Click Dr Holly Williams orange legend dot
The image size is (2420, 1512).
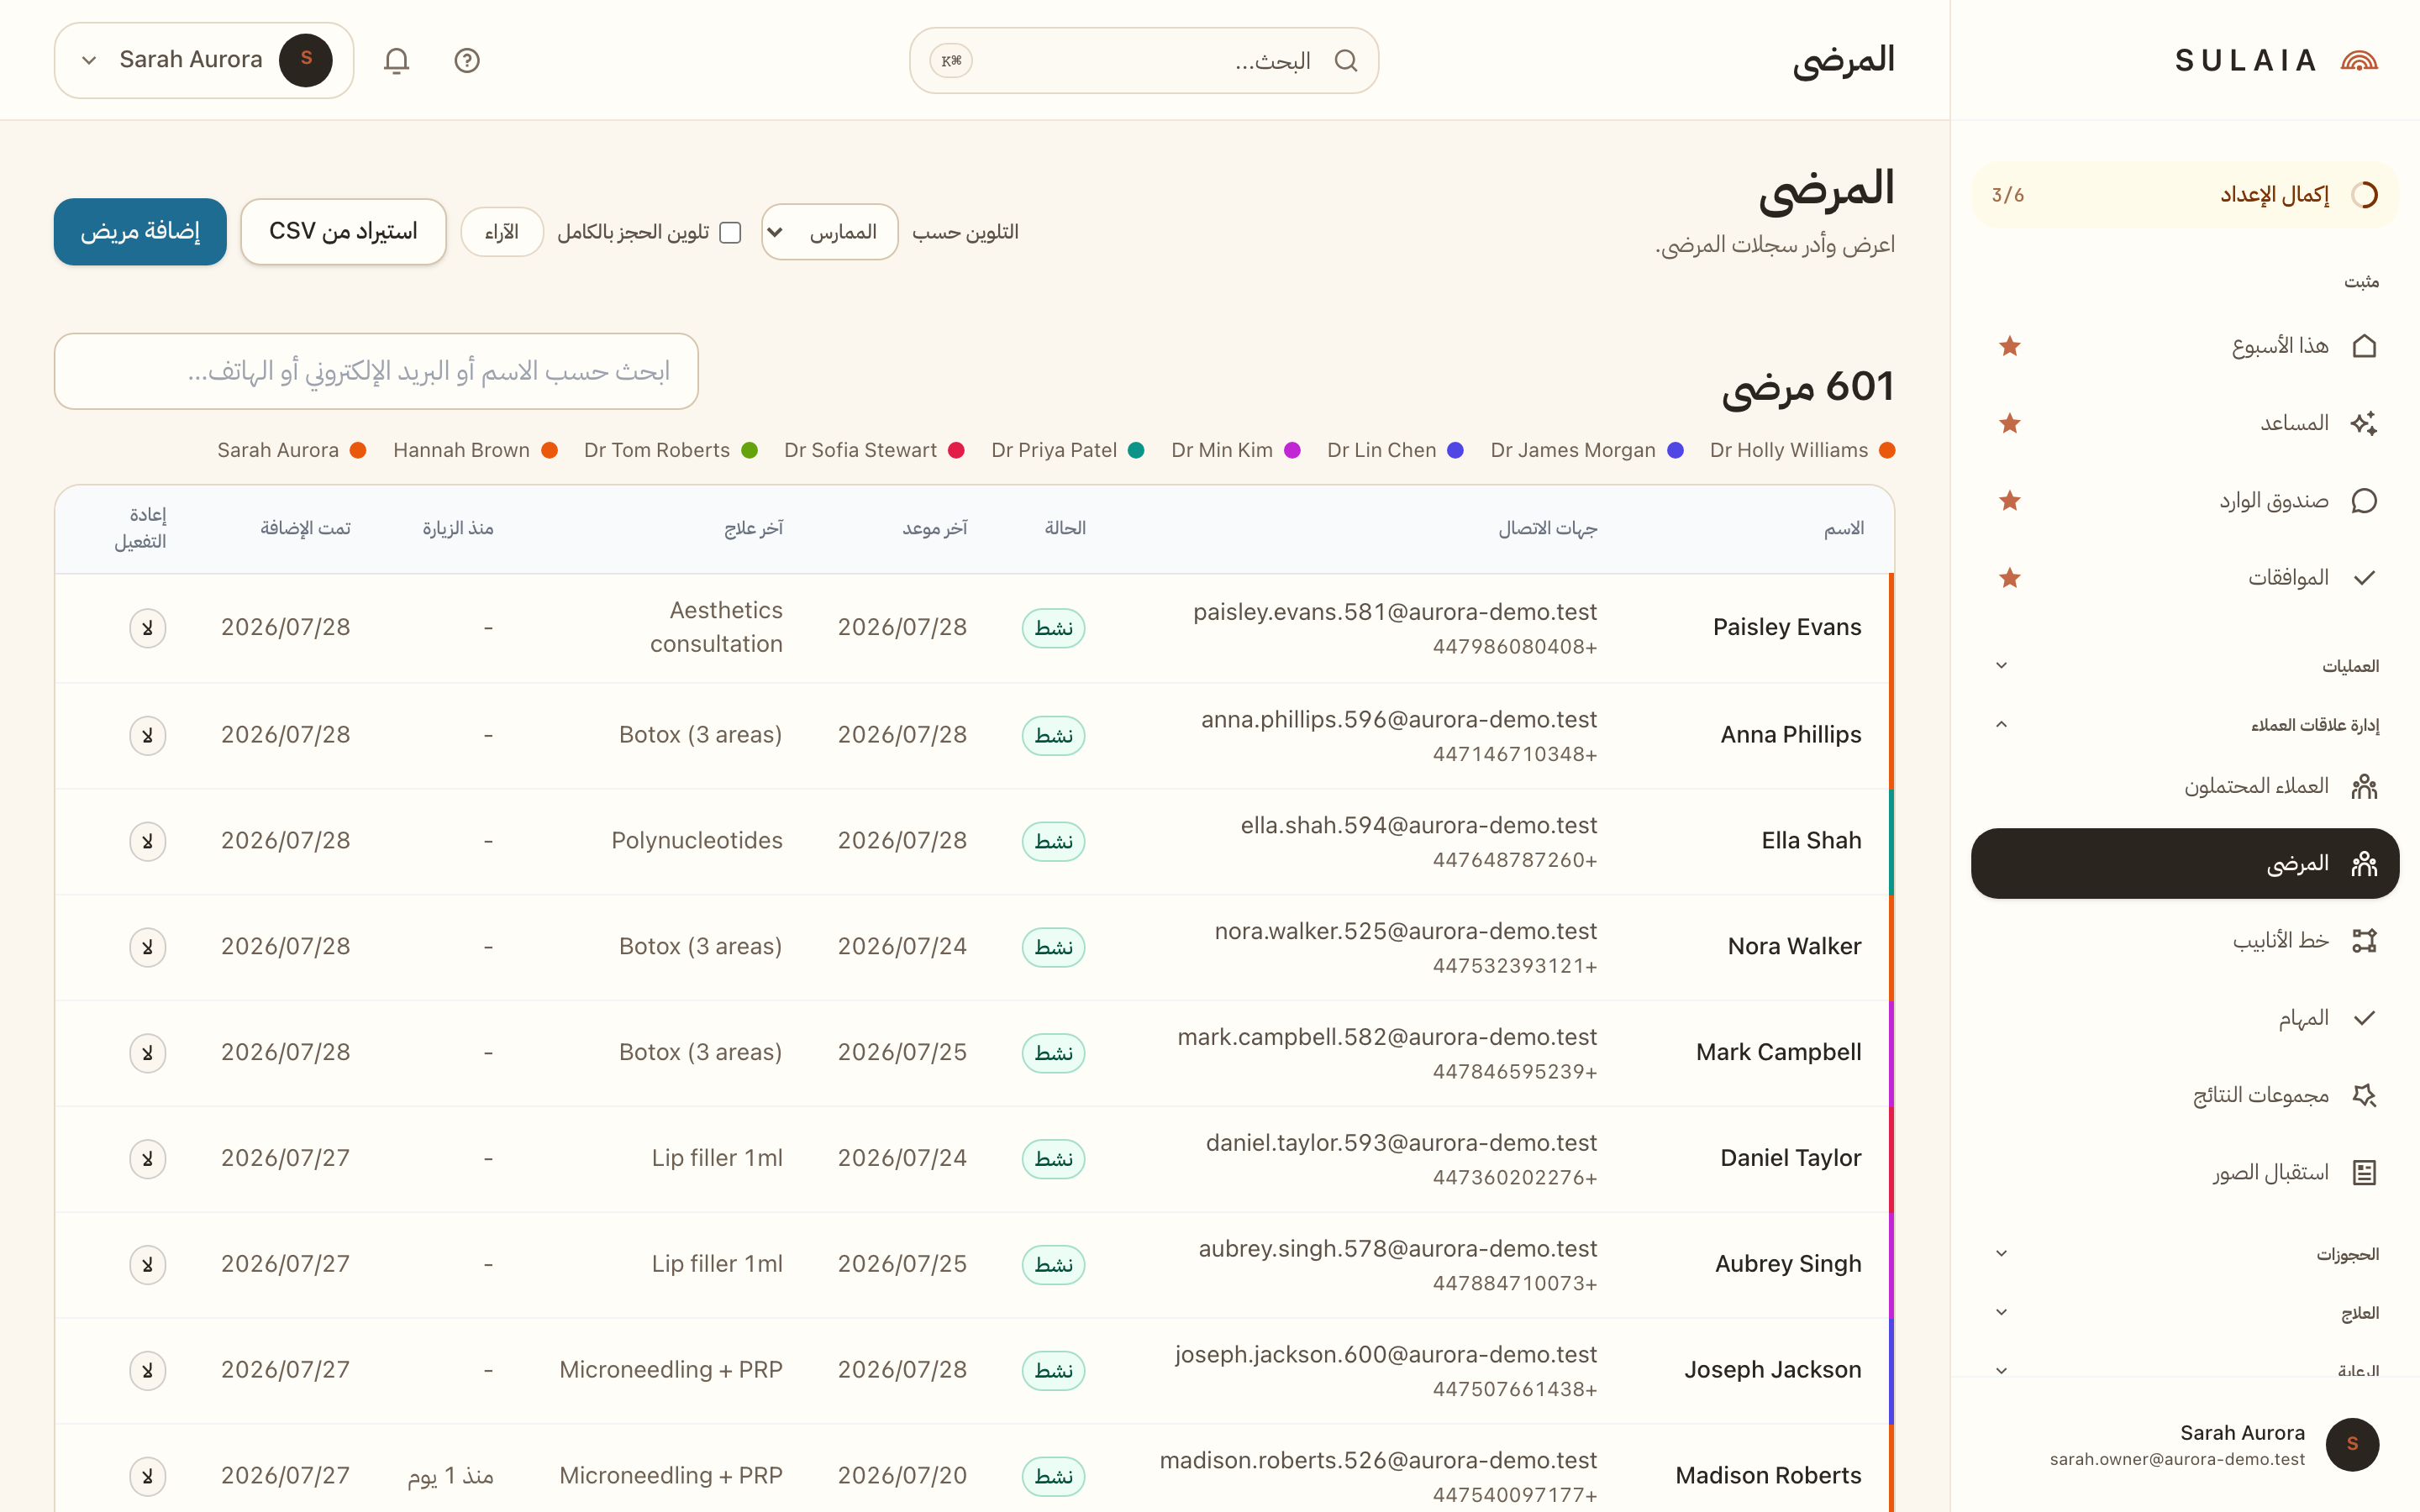coord(1887,451)
